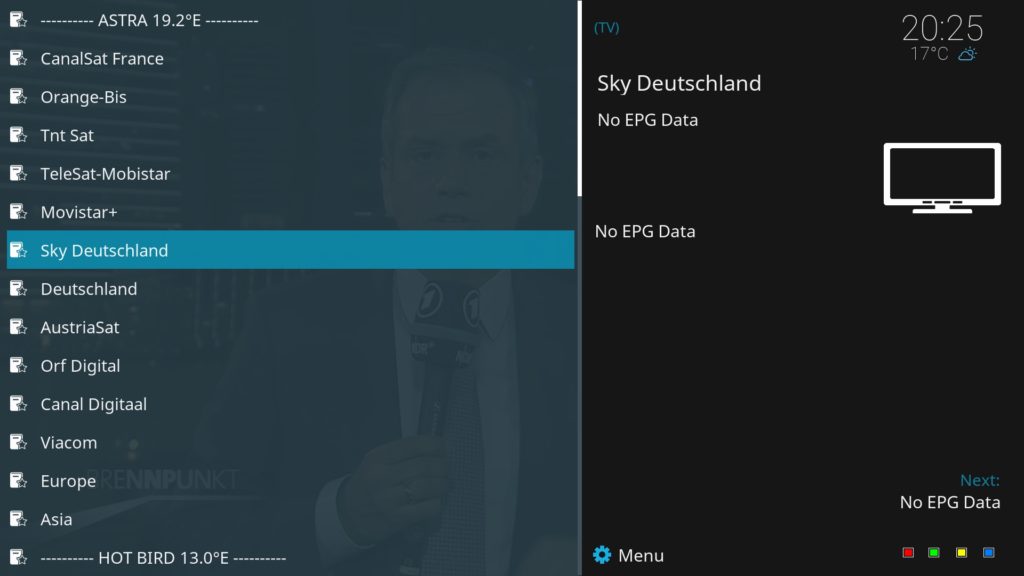Click the yellow color button
This screenshot has width=1024, height=576.
961,552
